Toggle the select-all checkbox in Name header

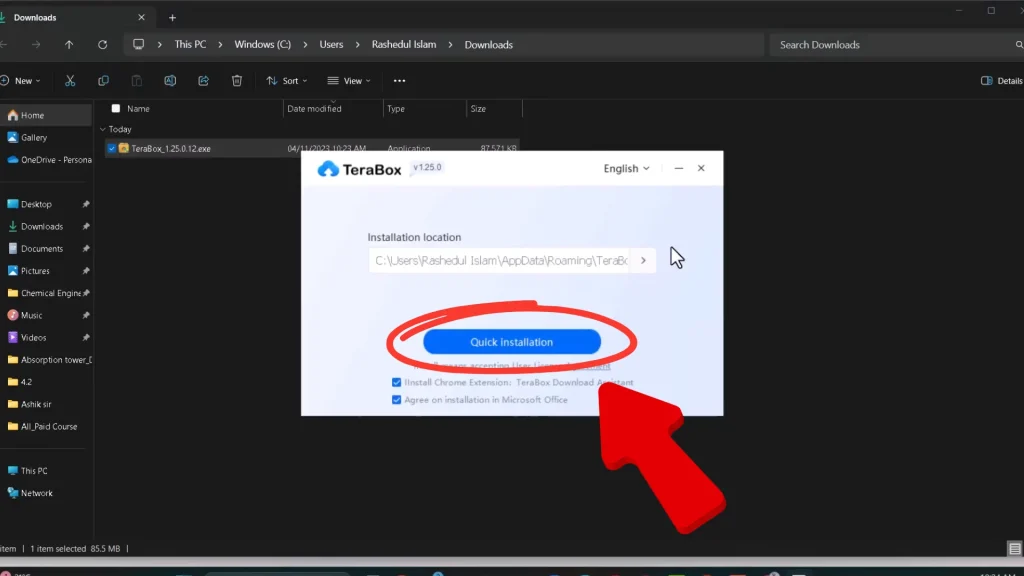[x=116, y=108]
